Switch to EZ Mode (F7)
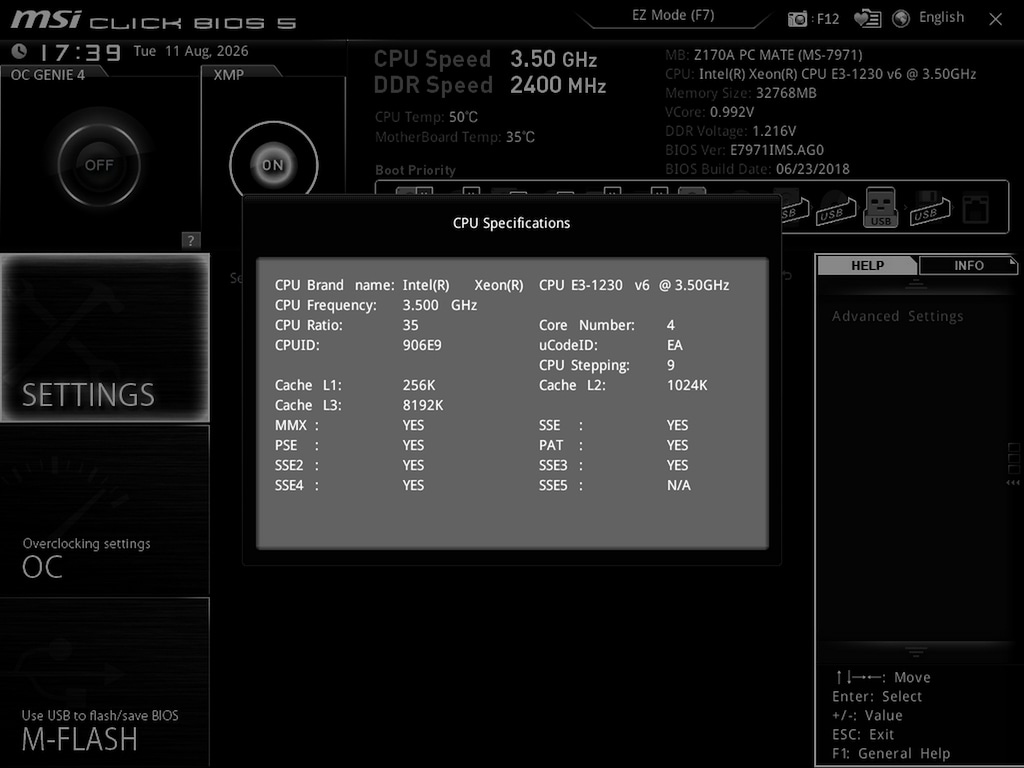1024x768 pixels. click(x=673, y=15)
